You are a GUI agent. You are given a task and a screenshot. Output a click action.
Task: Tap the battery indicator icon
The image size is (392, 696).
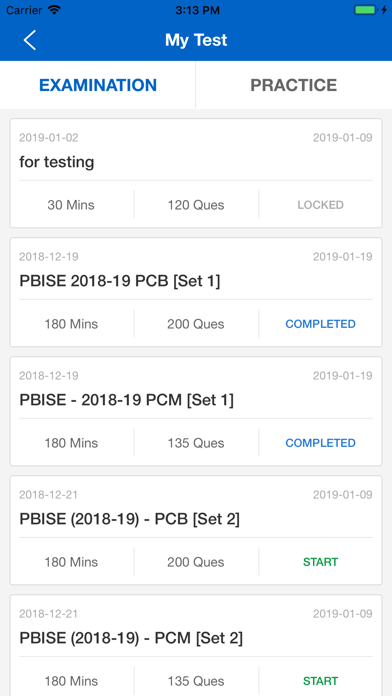[365, 10]
